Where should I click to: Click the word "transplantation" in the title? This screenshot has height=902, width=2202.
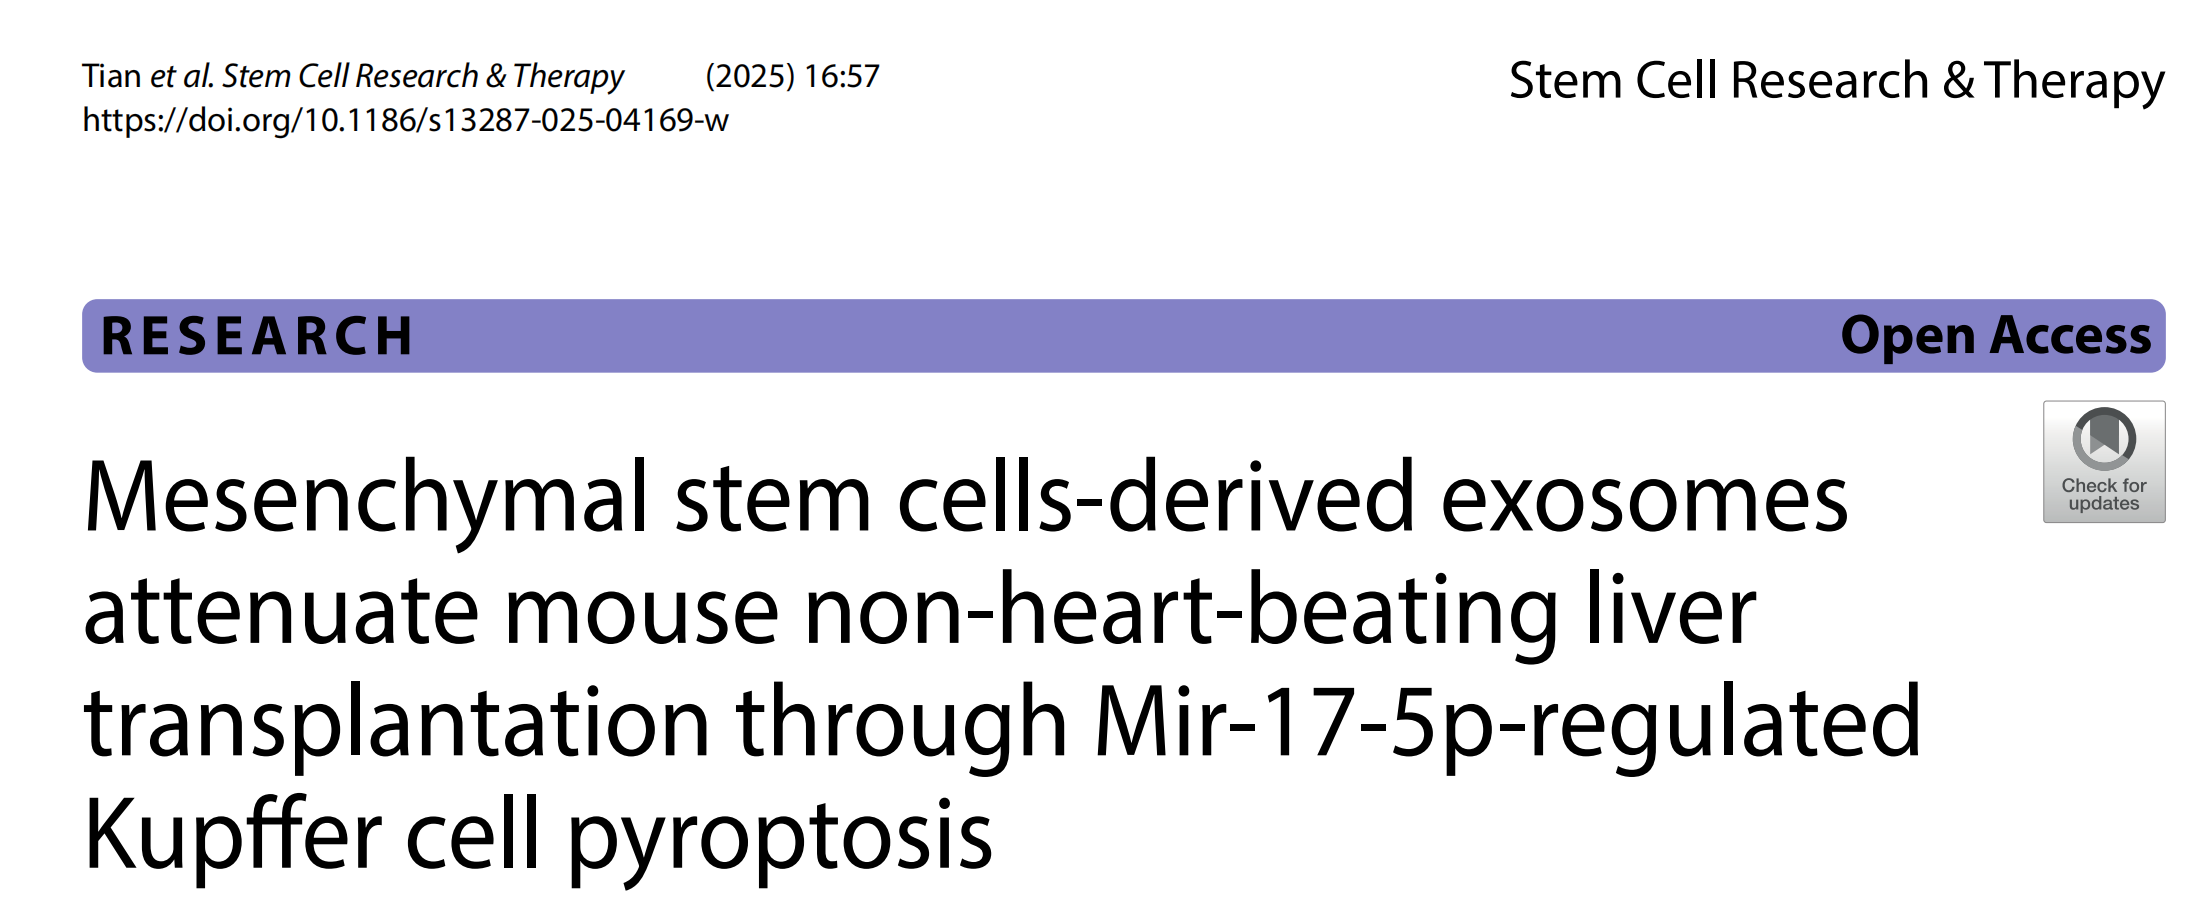click(x=397, y=722)
